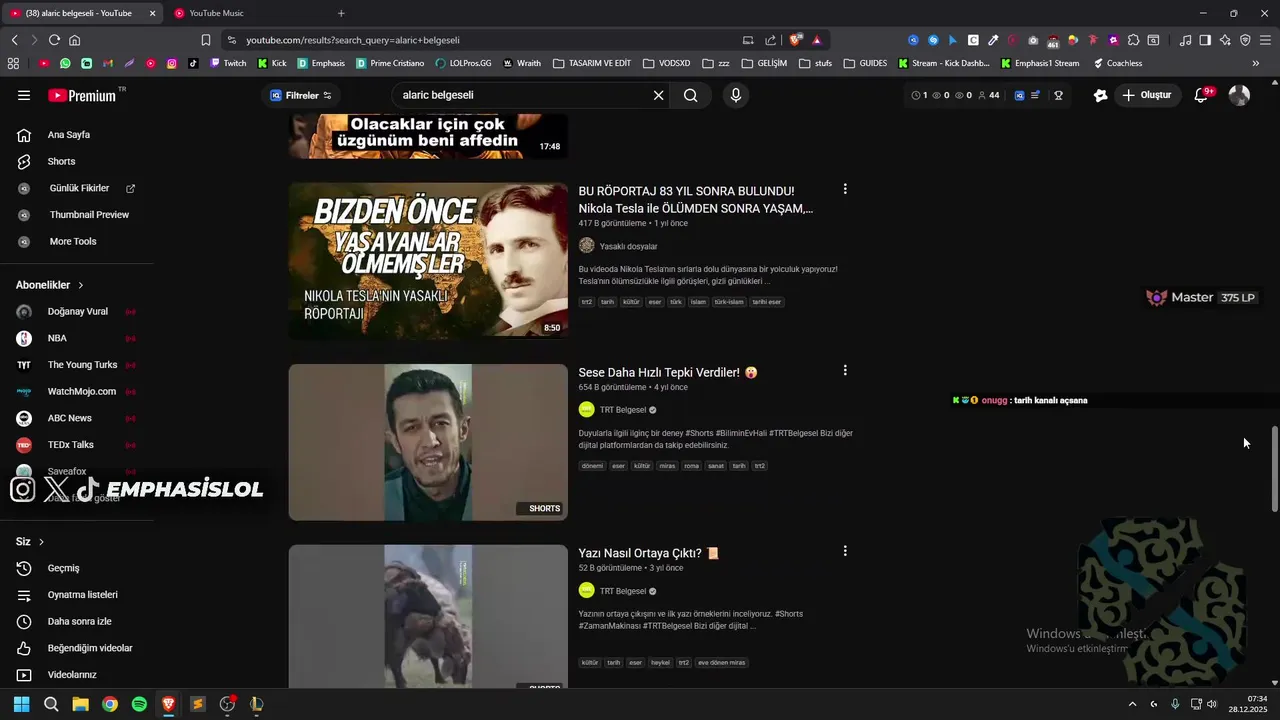This screenshot has height=720, width=1280.
Task: Open the Doğanay Vural subscription
Action: [x=77, y=311]
